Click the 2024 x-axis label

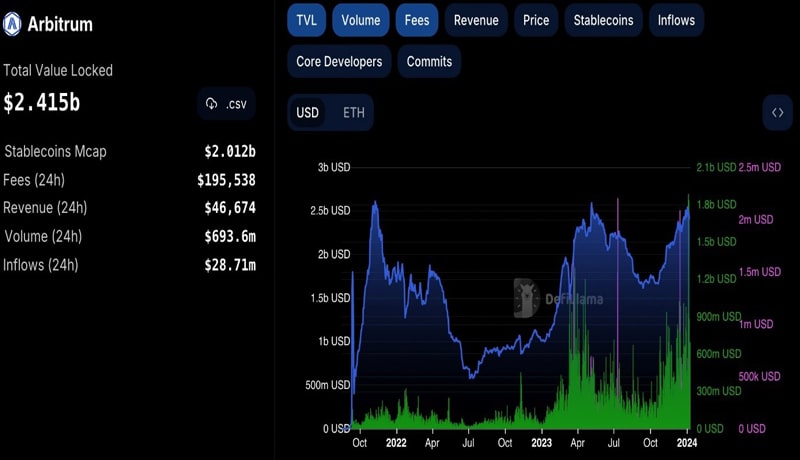click(x=687, y=443)
